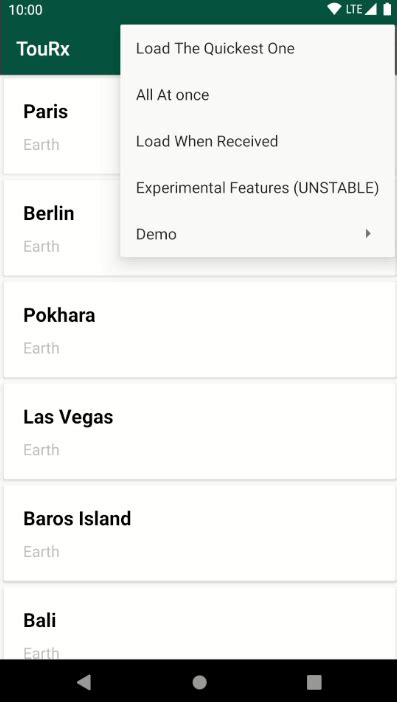Tap the Wi-Fi status icon
The image size is (397, 702).
pyautogui.click(x=334, y=9)
